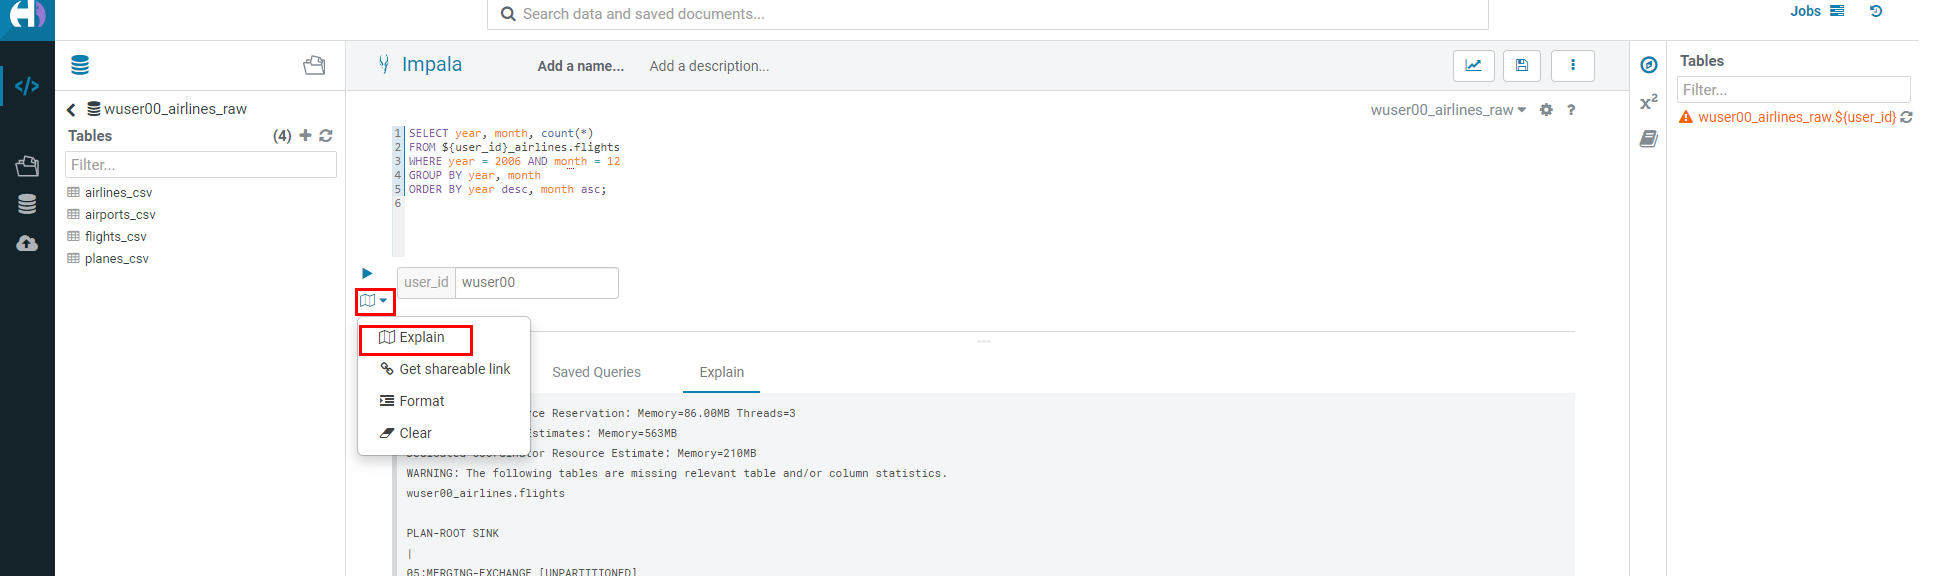Open the cloud upload importer icon
Image resolution: width=1938 pixels, height=576 pixels.
point(27,243)
